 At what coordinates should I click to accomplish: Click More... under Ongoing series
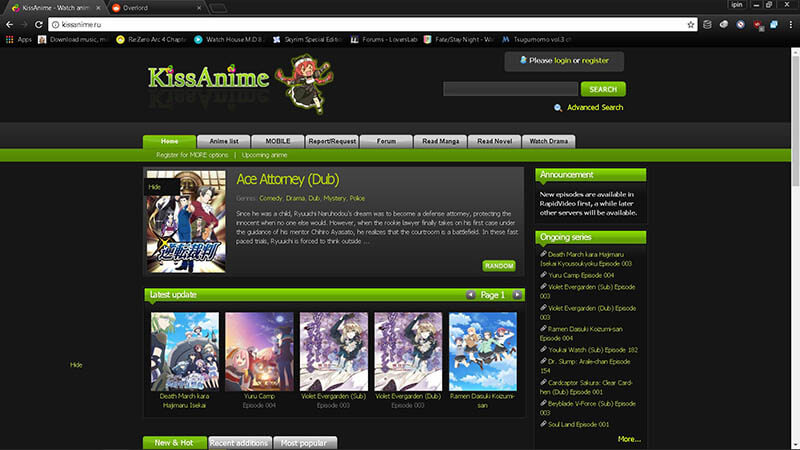coord(629,439)
